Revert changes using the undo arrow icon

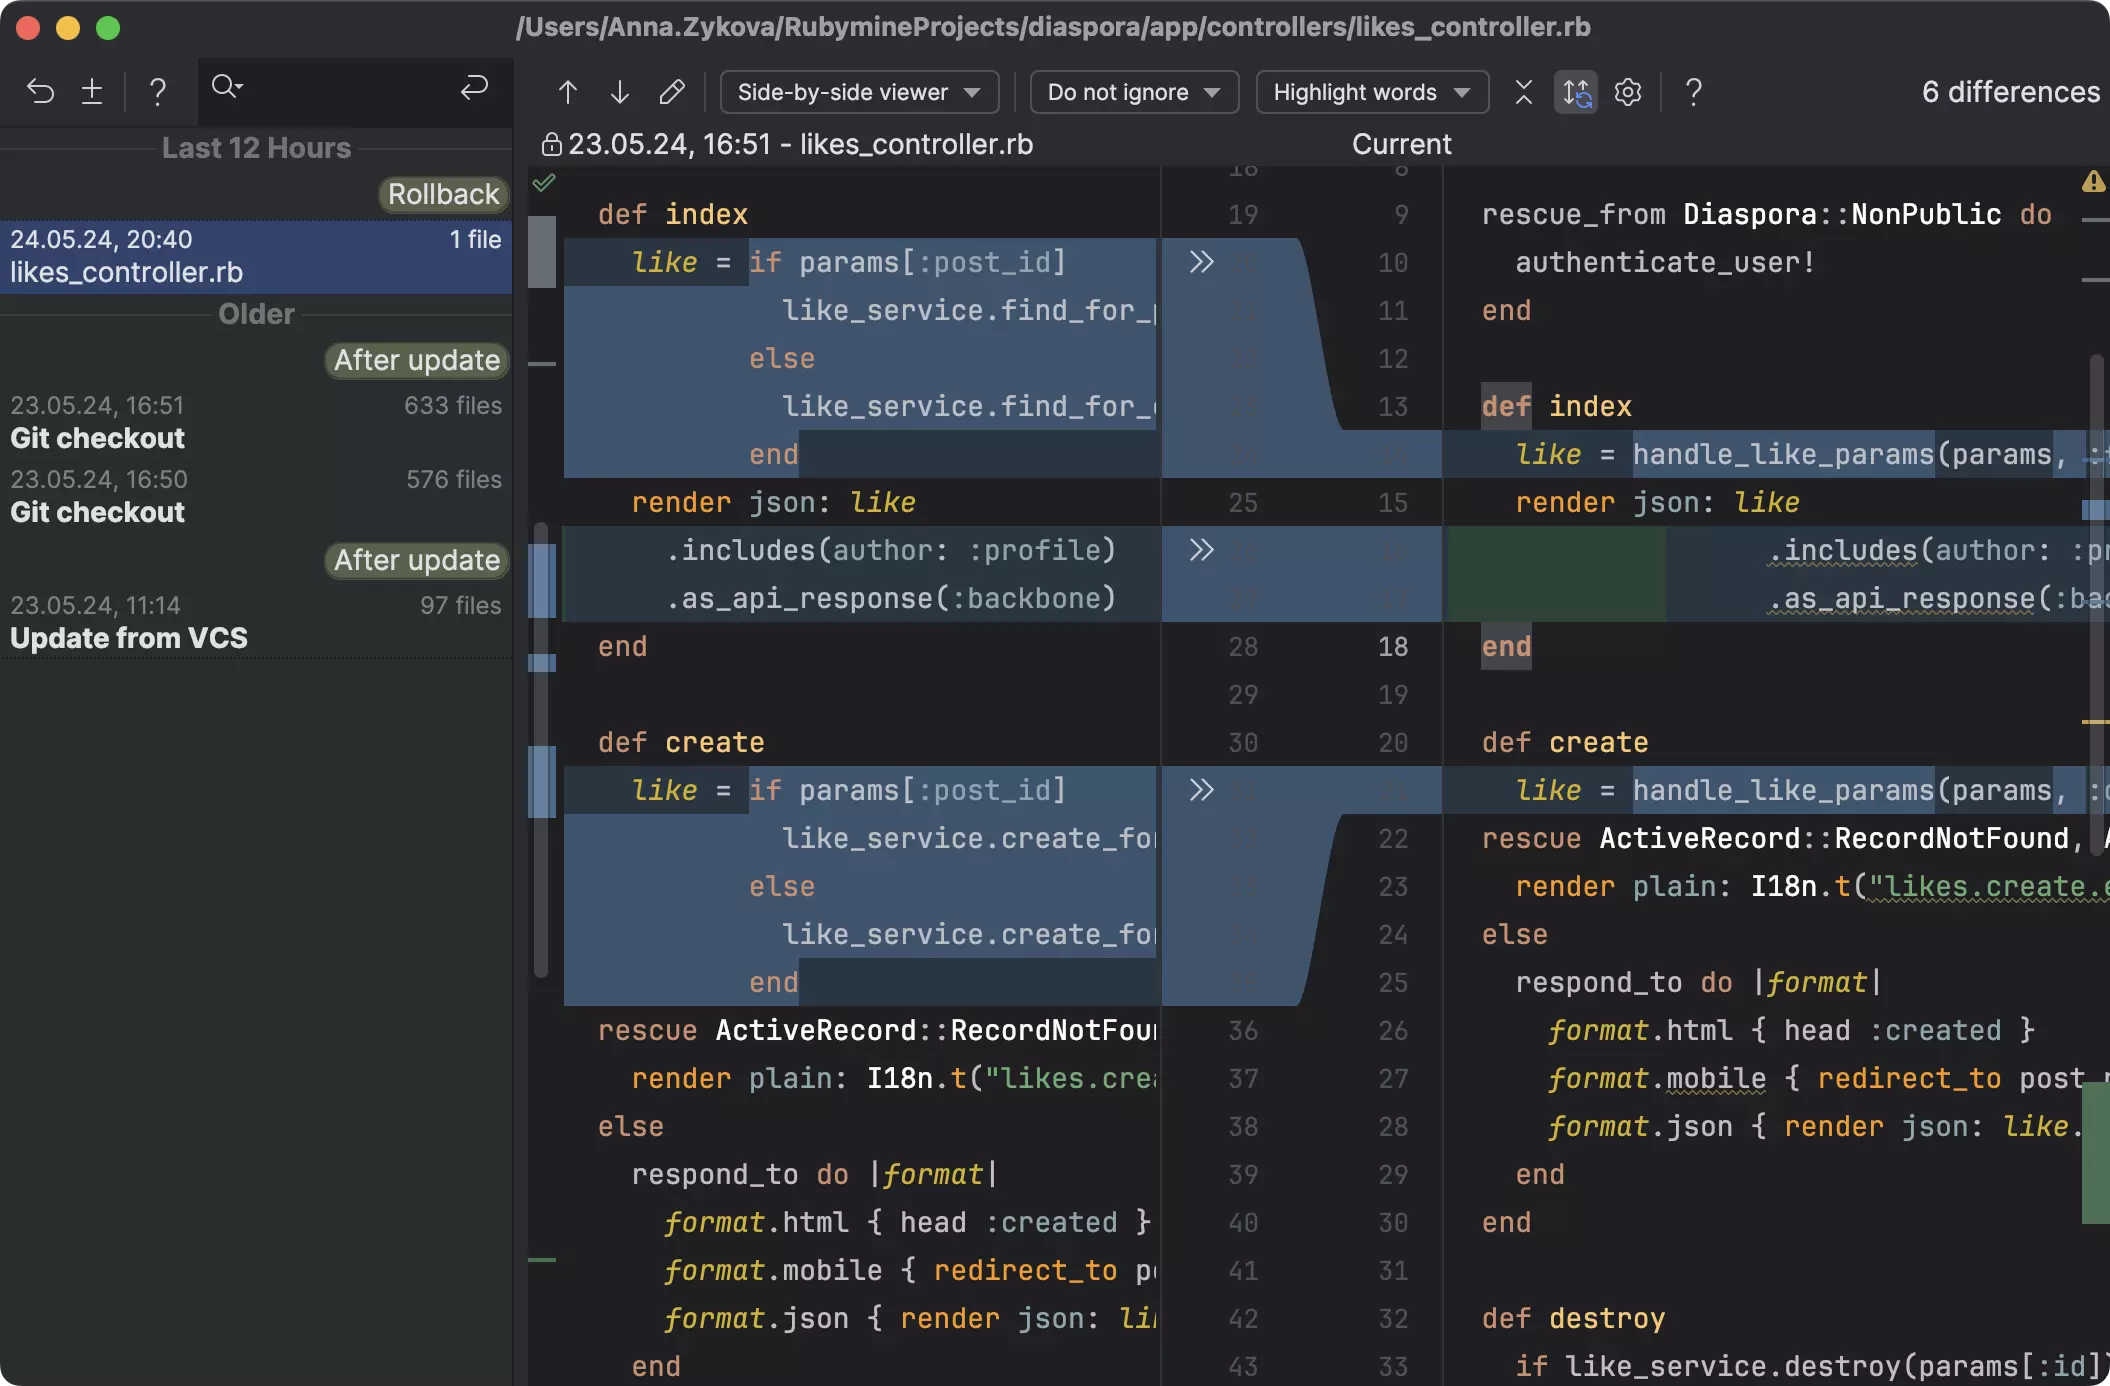[40, 91]
